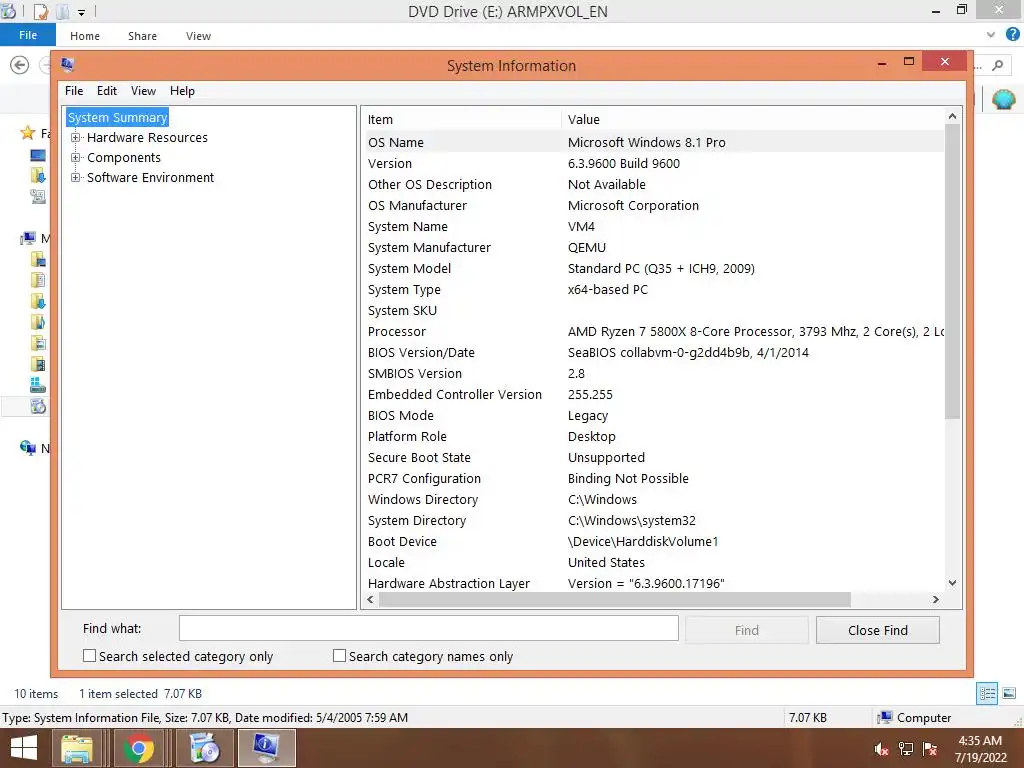This screenshot has width=1024, height=768.
Task: Switch Explorer to large icons view
Action: click(x=1009, y=693)
